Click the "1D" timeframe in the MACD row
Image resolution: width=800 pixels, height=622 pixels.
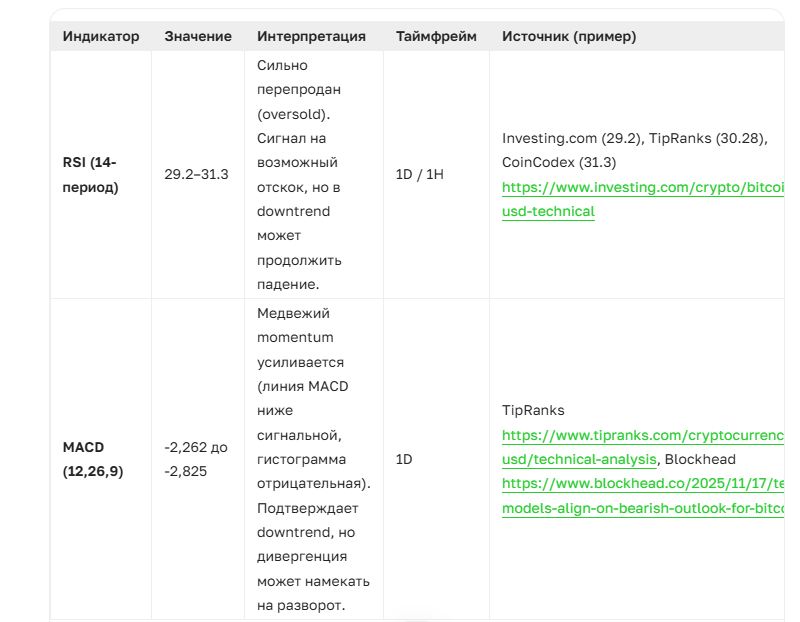404,459
